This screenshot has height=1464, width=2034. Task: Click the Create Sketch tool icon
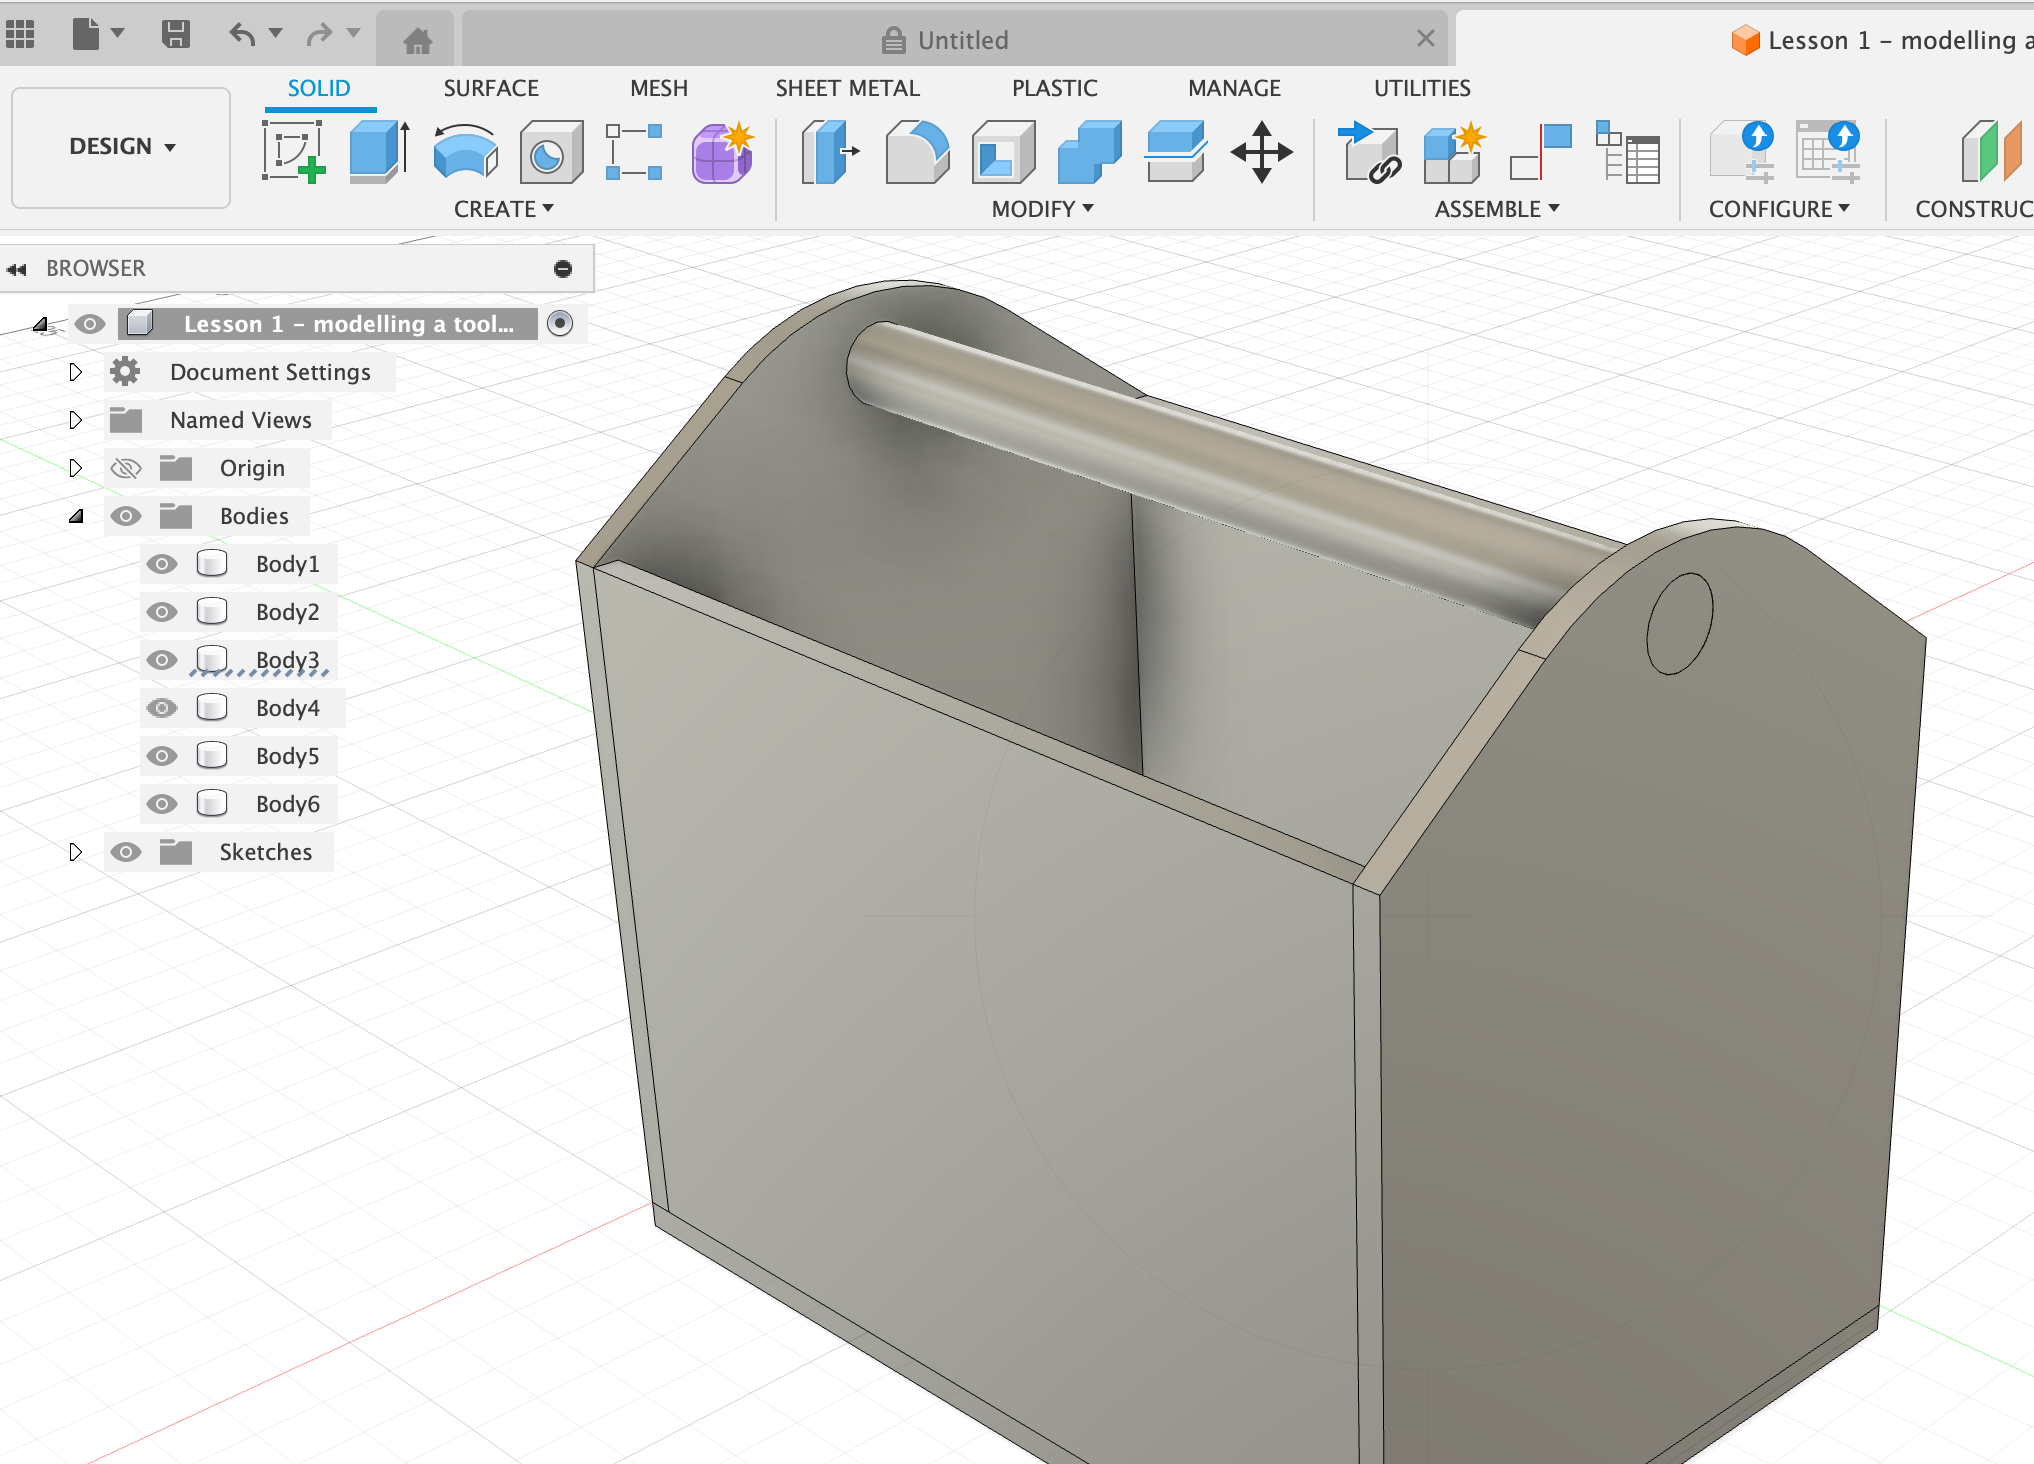pos(293,152)
